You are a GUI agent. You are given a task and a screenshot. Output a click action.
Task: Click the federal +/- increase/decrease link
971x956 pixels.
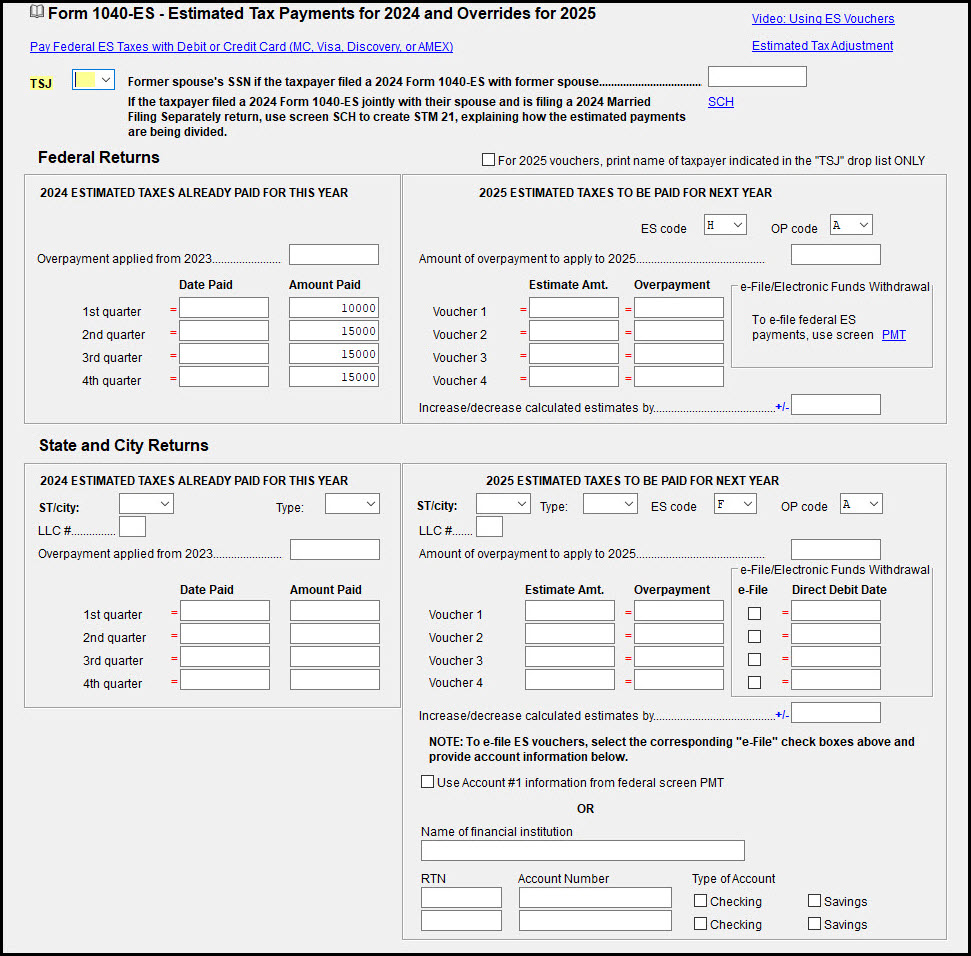coord(782,407)
